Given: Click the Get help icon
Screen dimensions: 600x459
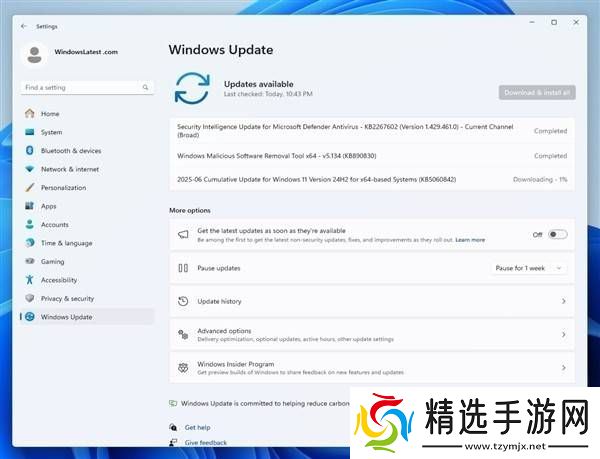Looking at the screenshot, I should pos(173,427).
